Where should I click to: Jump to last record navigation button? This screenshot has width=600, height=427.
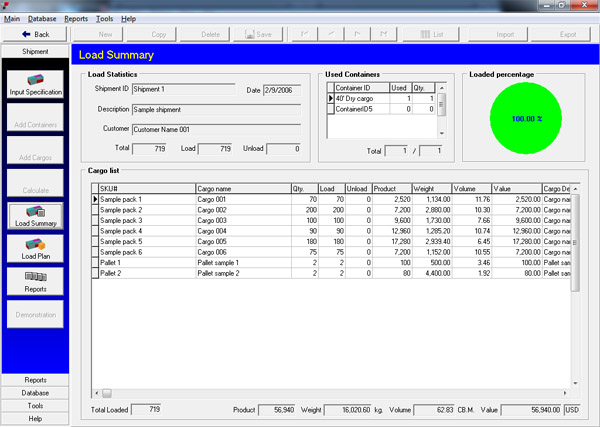pos(384,34)
